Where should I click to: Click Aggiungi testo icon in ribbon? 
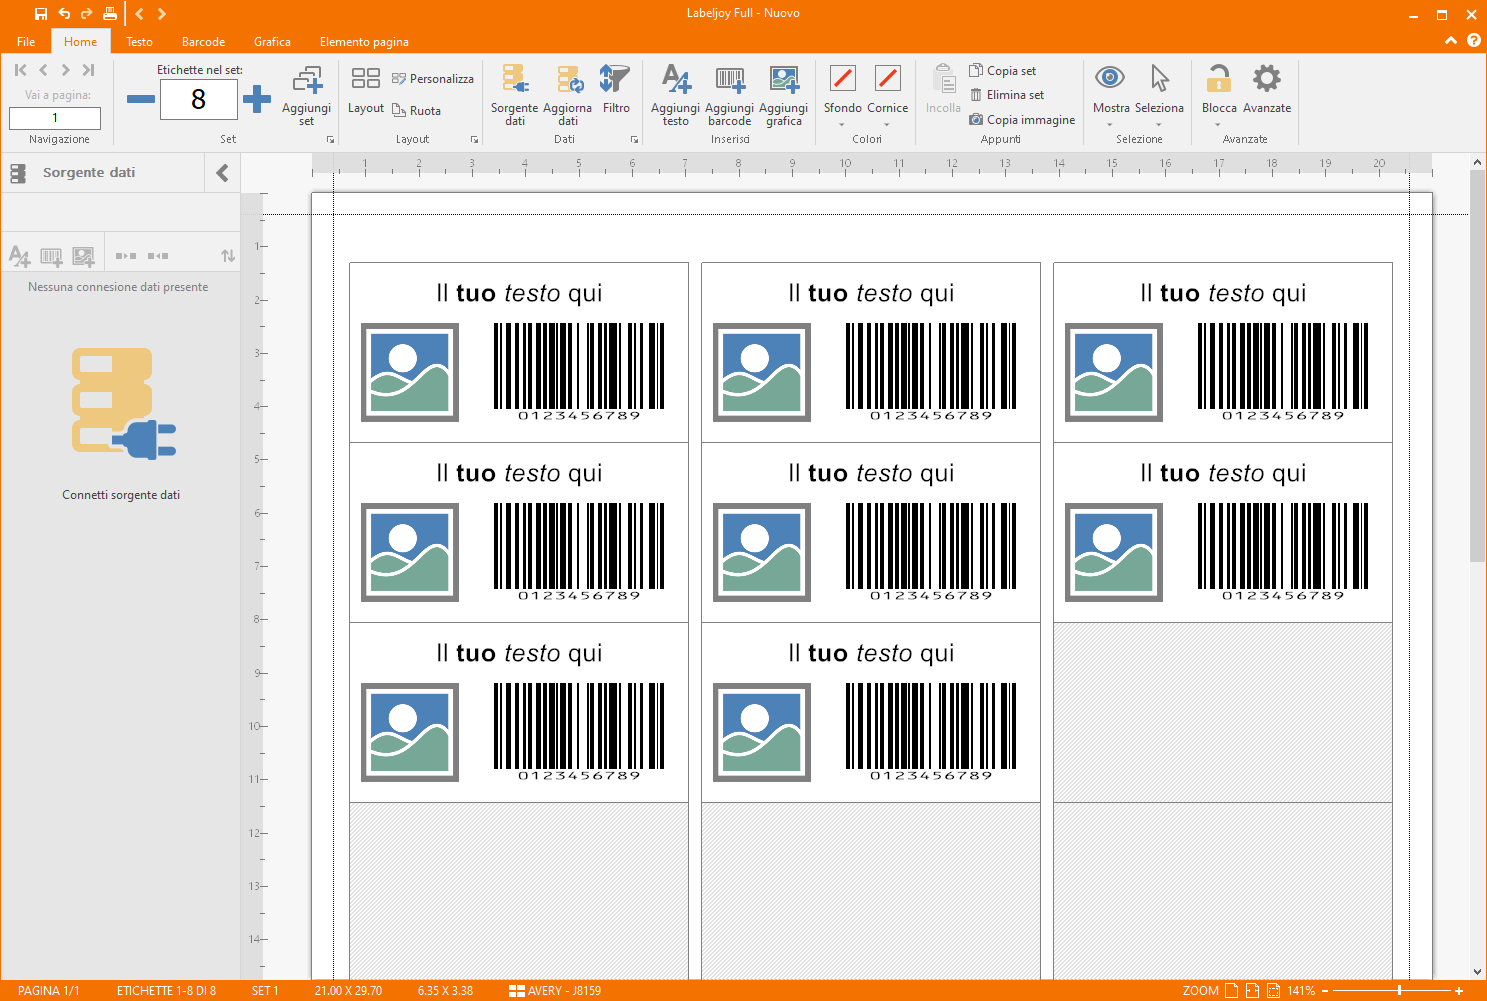675,80
